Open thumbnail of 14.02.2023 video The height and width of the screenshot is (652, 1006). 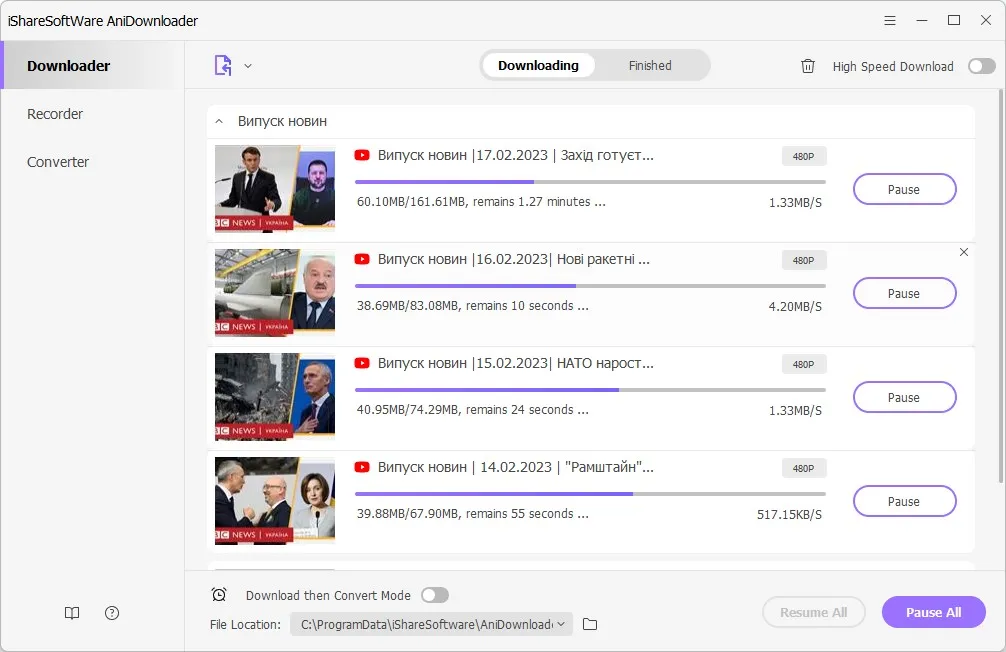point(275,501)
